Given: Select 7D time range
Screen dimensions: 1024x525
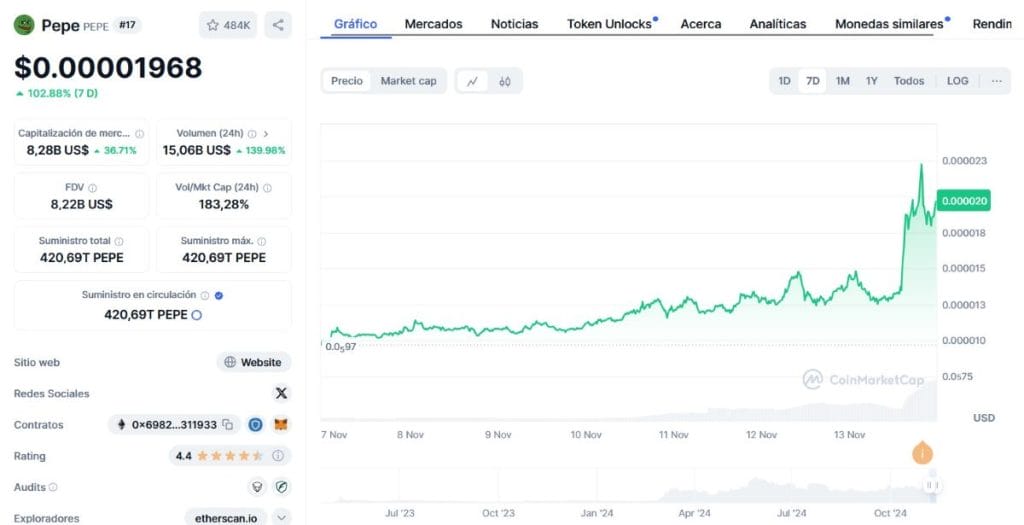Looking at the screenshot, I should click(x=812, y=81).
